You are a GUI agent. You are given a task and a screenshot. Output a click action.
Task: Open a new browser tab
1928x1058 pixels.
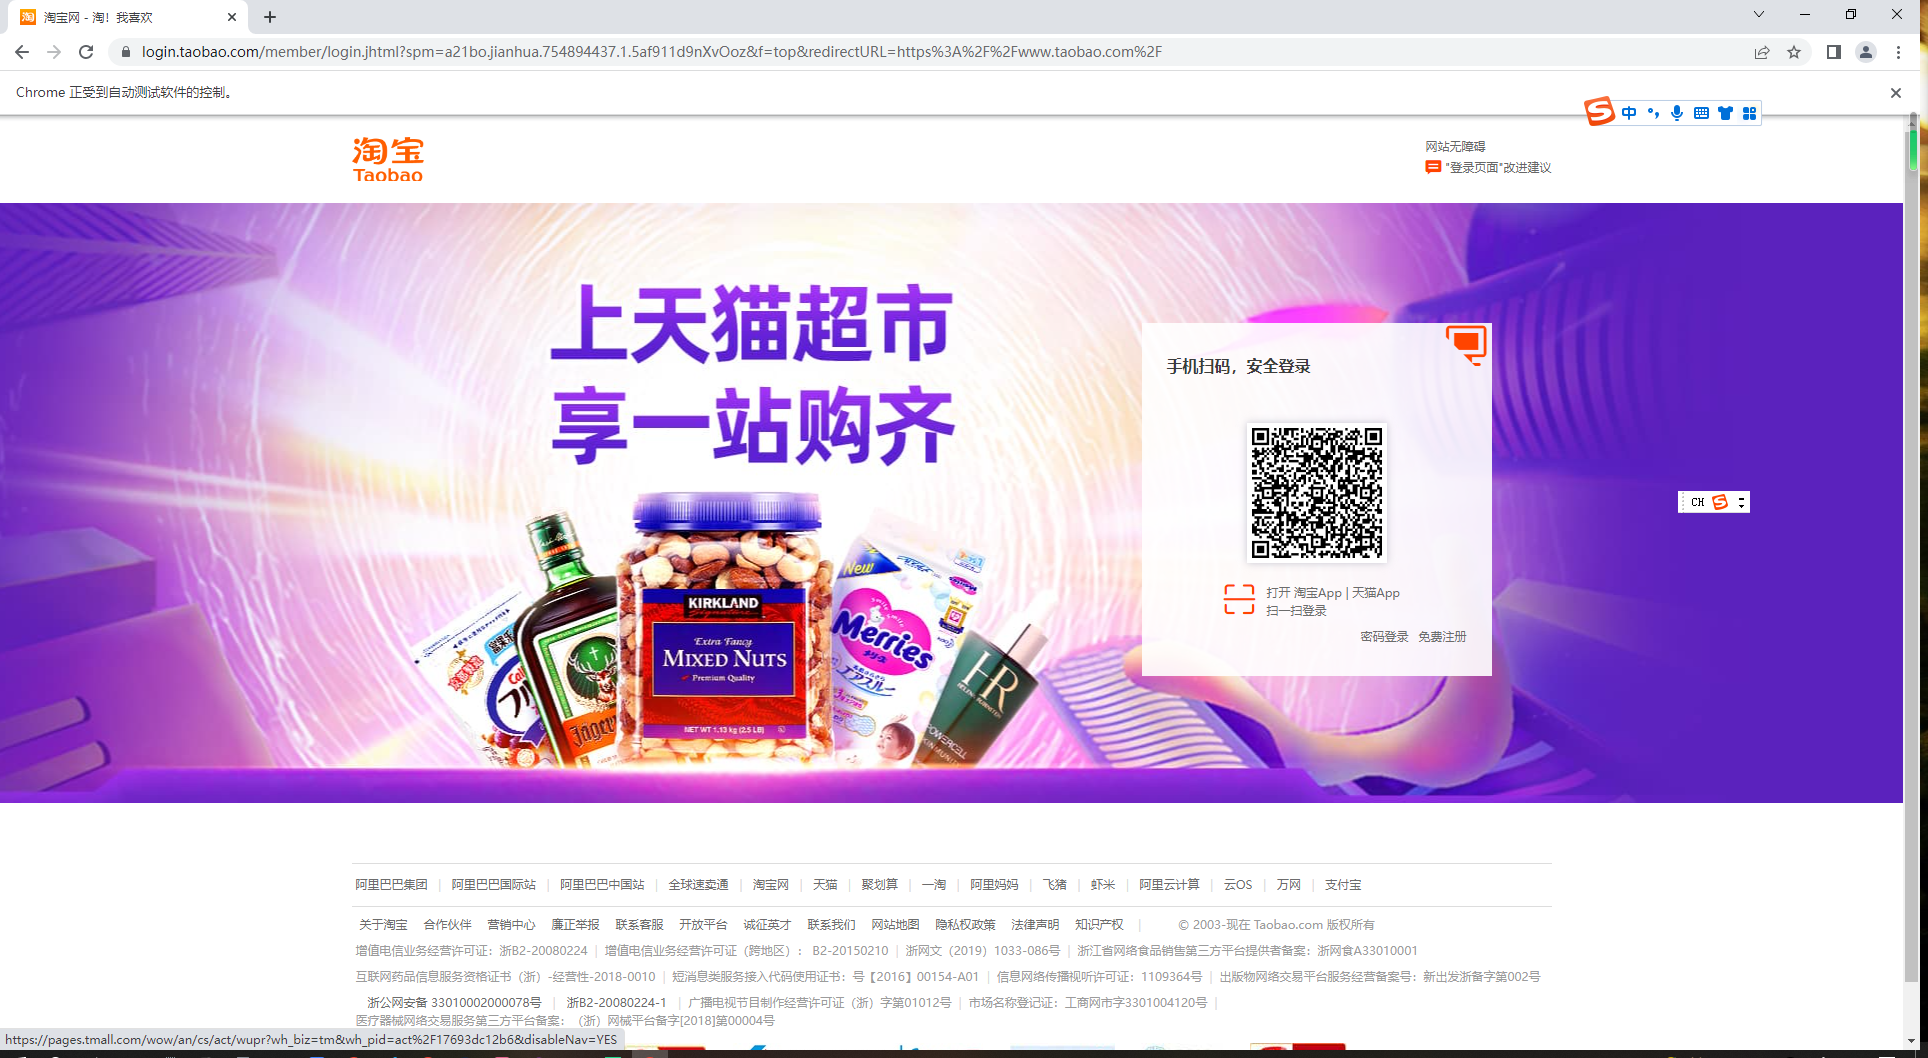point(270,17)
